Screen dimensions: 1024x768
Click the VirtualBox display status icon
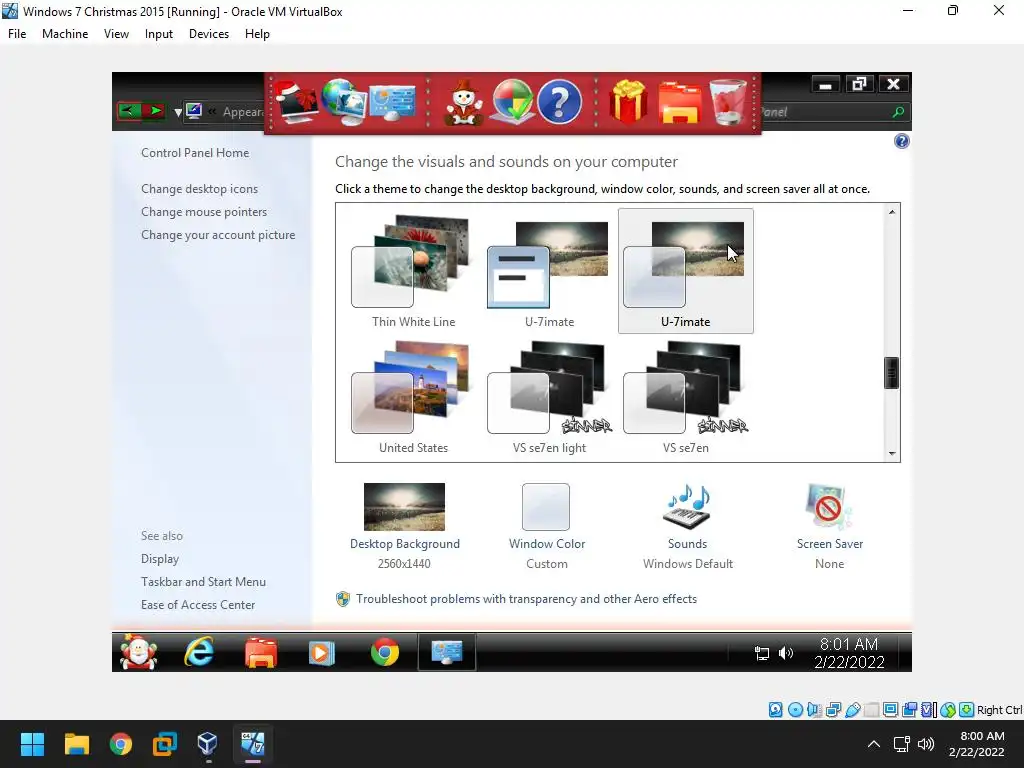(x=890, y=710)
